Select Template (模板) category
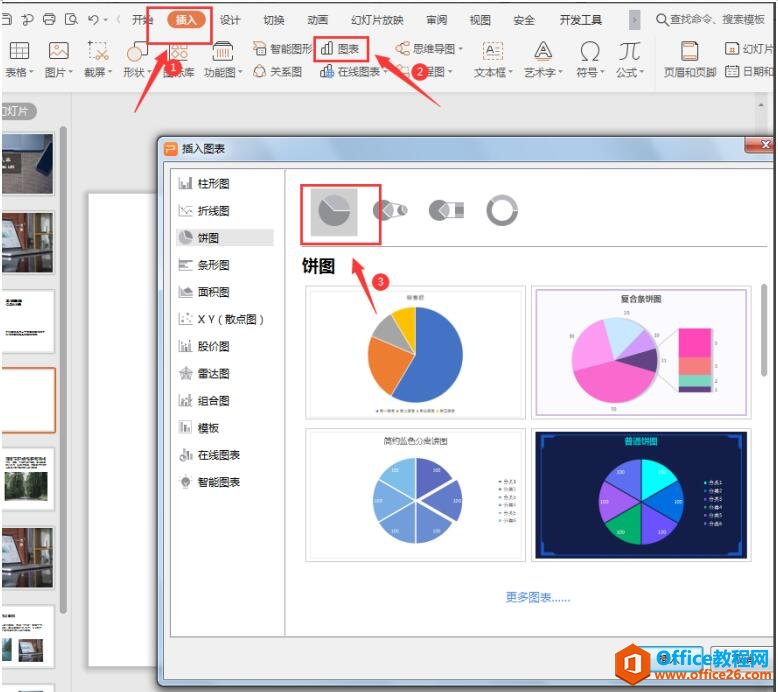Viewport: 778px width, 692px height. coord(224,428)
